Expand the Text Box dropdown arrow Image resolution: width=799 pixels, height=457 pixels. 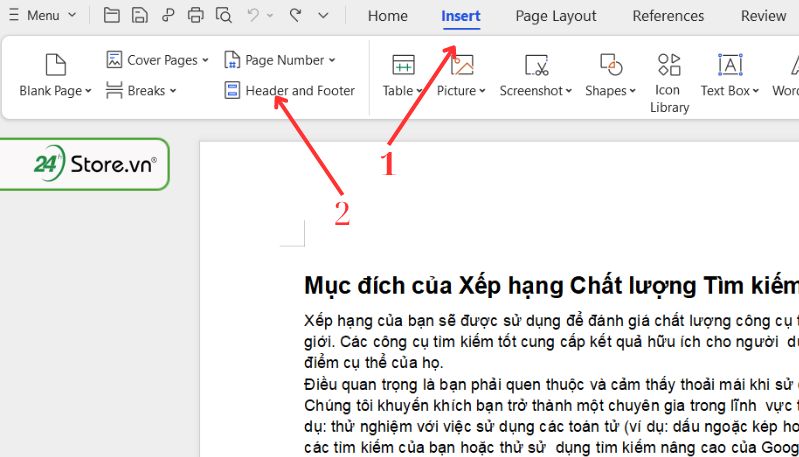pyautogui.click(x=756, y=91)
